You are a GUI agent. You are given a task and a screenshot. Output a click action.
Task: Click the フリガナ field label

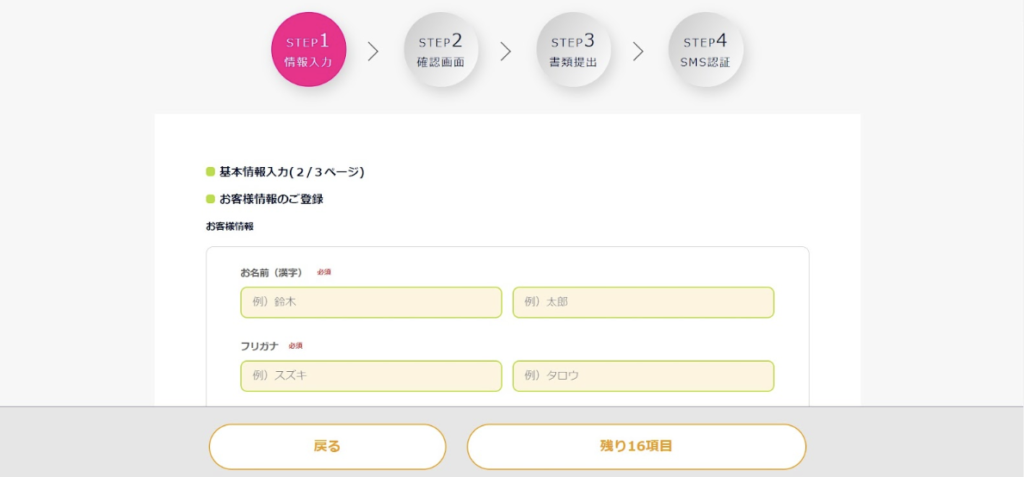tap(259, 346)
